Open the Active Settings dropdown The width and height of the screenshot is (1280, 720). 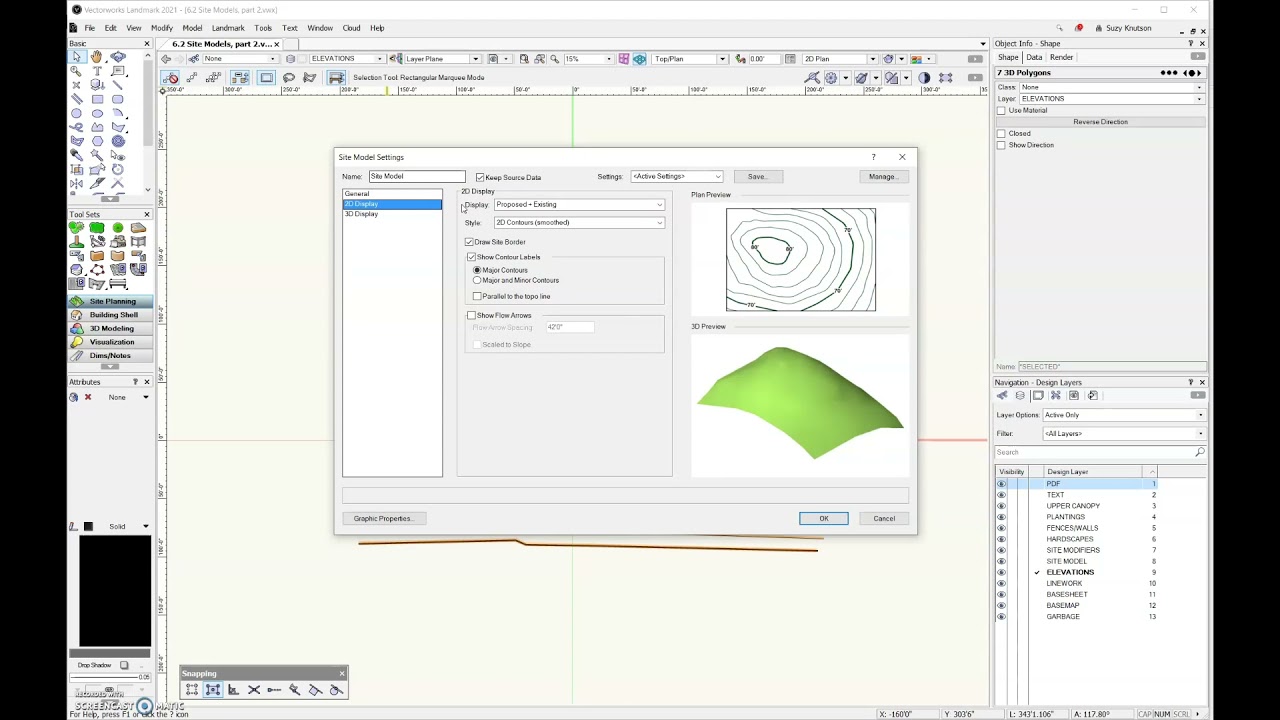[x=676, y=177]
